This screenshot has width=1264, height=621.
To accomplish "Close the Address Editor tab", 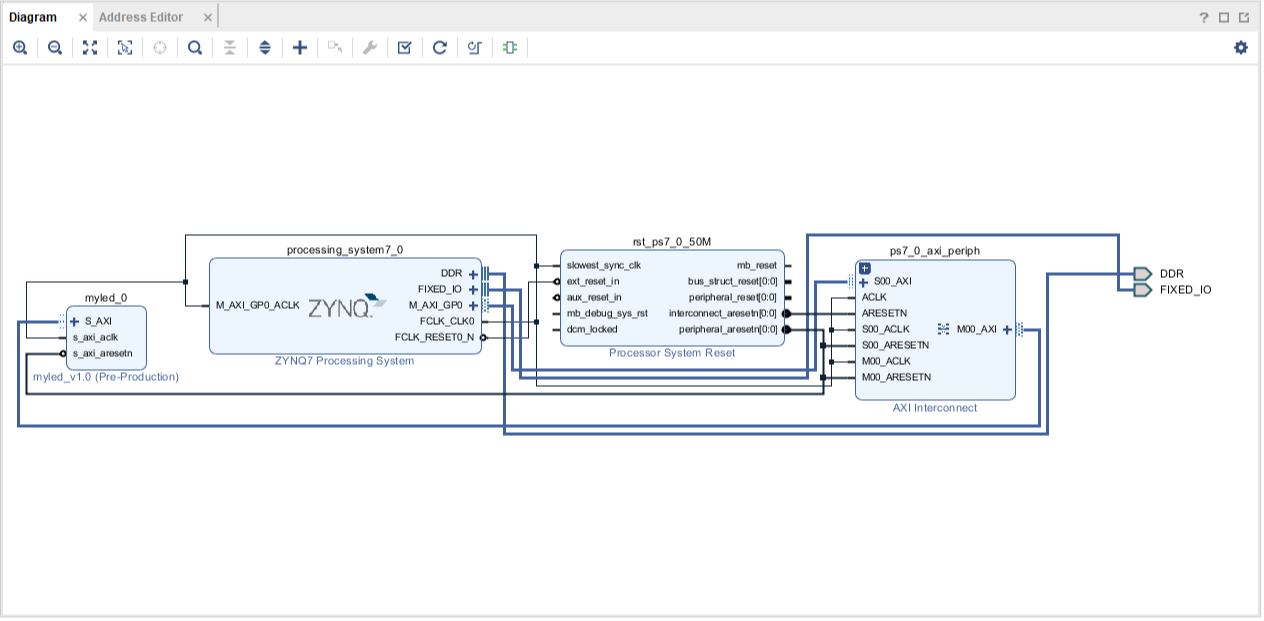I will (208, 17).
